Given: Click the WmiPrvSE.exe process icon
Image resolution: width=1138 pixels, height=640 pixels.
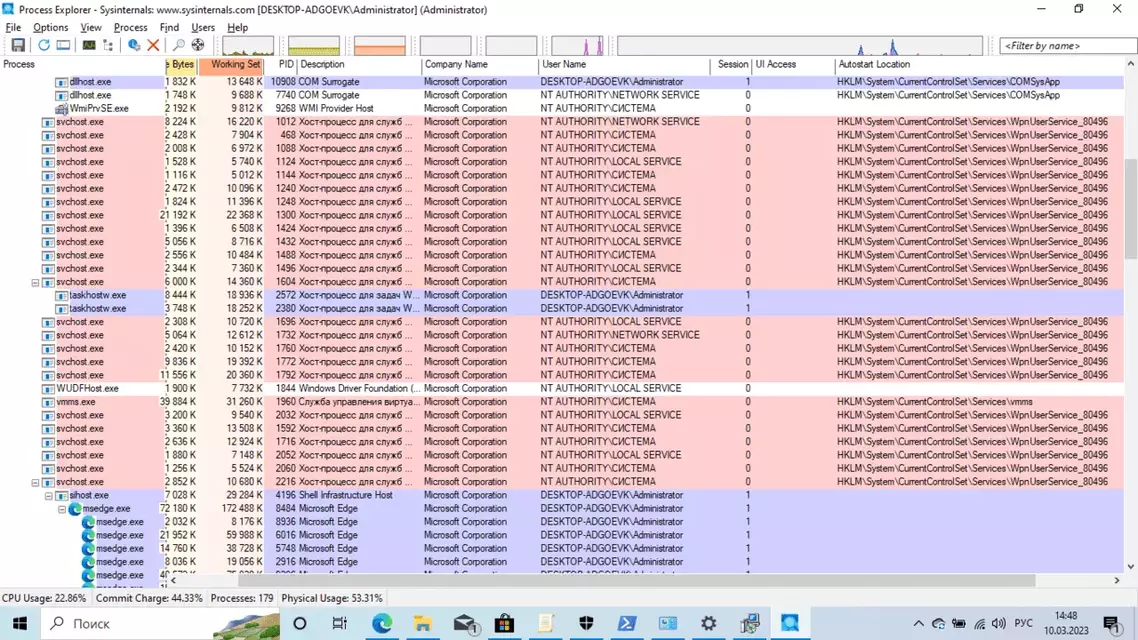Looking at the screenshot, I should click(62, 109).
